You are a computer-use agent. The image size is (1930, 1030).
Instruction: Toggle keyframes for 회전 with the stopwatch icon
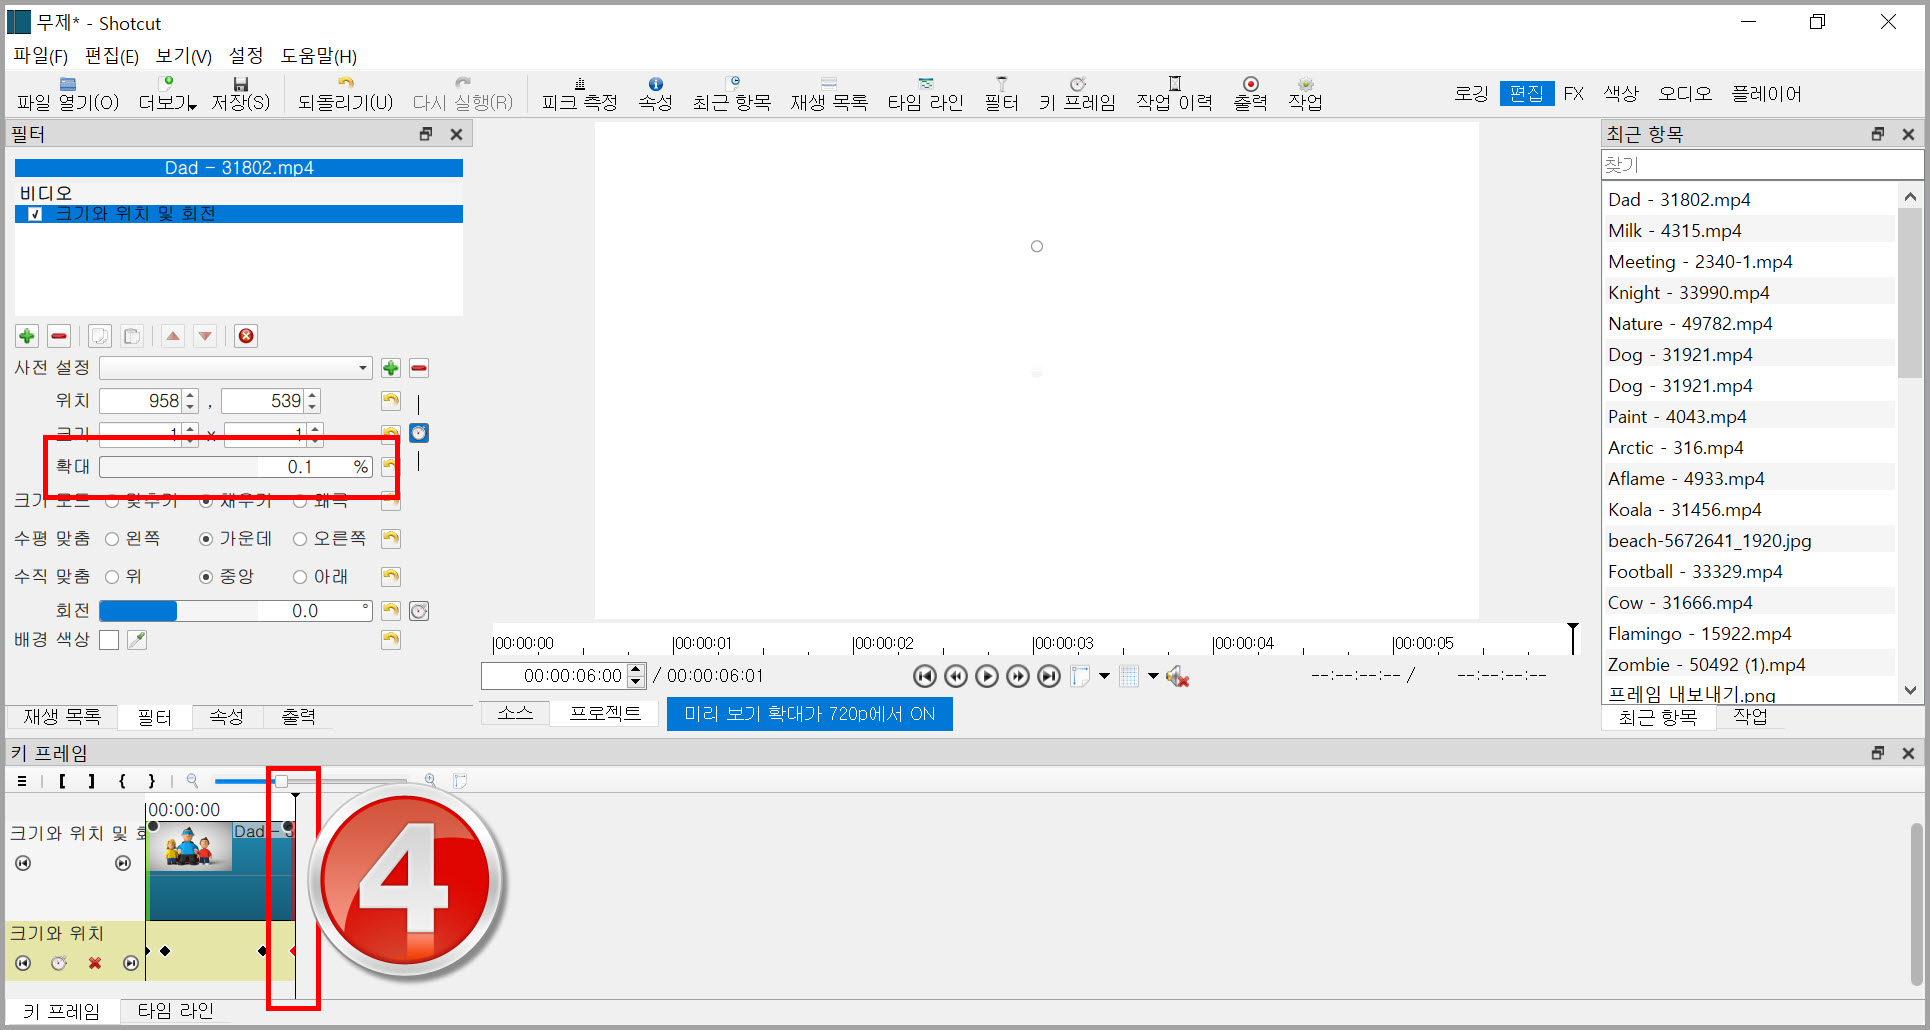coord(419,611)
